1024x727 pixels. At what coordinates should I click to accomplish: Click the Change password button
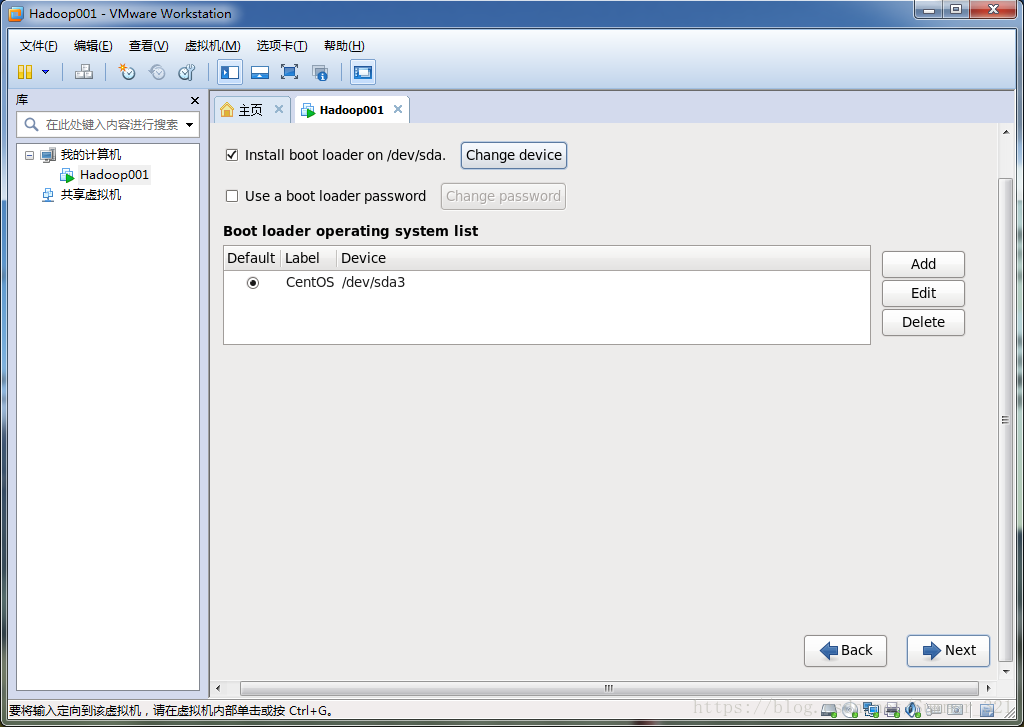504,197
